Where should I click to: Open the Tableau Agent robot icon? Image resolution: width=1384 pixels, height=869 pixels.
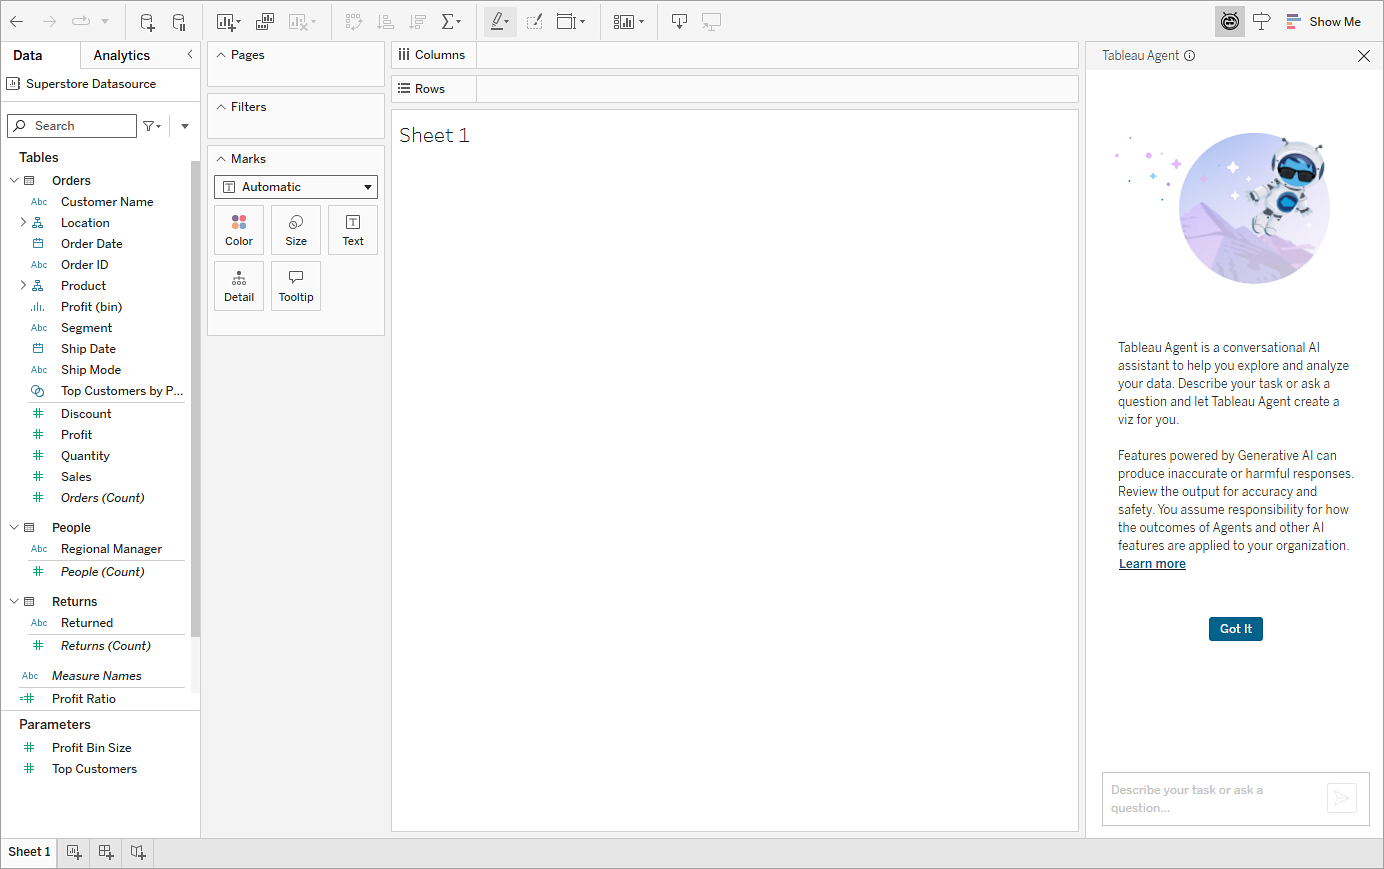(x=1230, y=21)
